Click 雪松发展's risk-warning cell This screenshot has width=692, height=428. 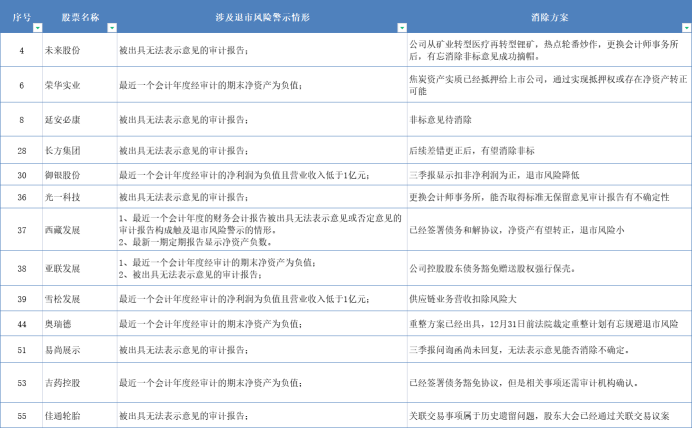click(262, 299)
